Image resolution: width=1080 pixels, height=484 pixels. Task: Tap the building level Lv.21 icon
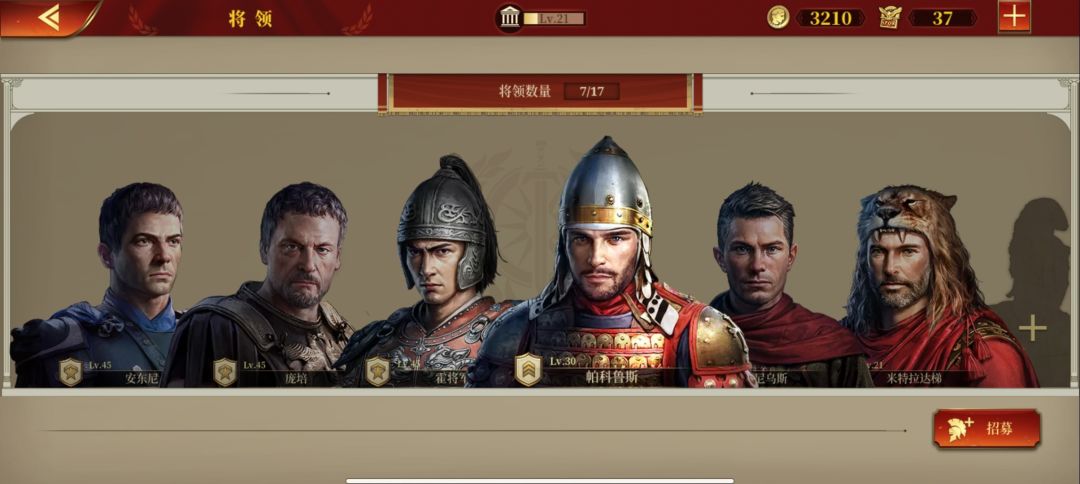tap(510, 18)
